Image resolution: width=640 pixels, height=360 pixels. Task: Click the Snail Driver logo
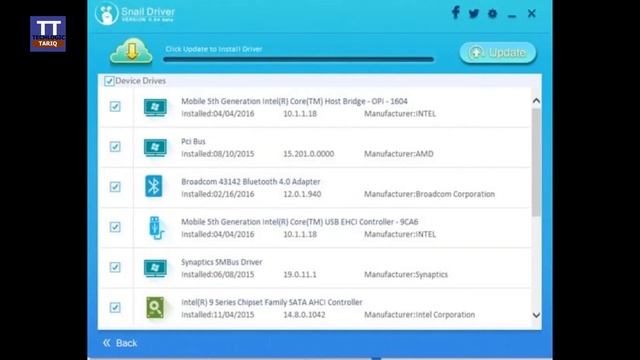click(107, 13)
